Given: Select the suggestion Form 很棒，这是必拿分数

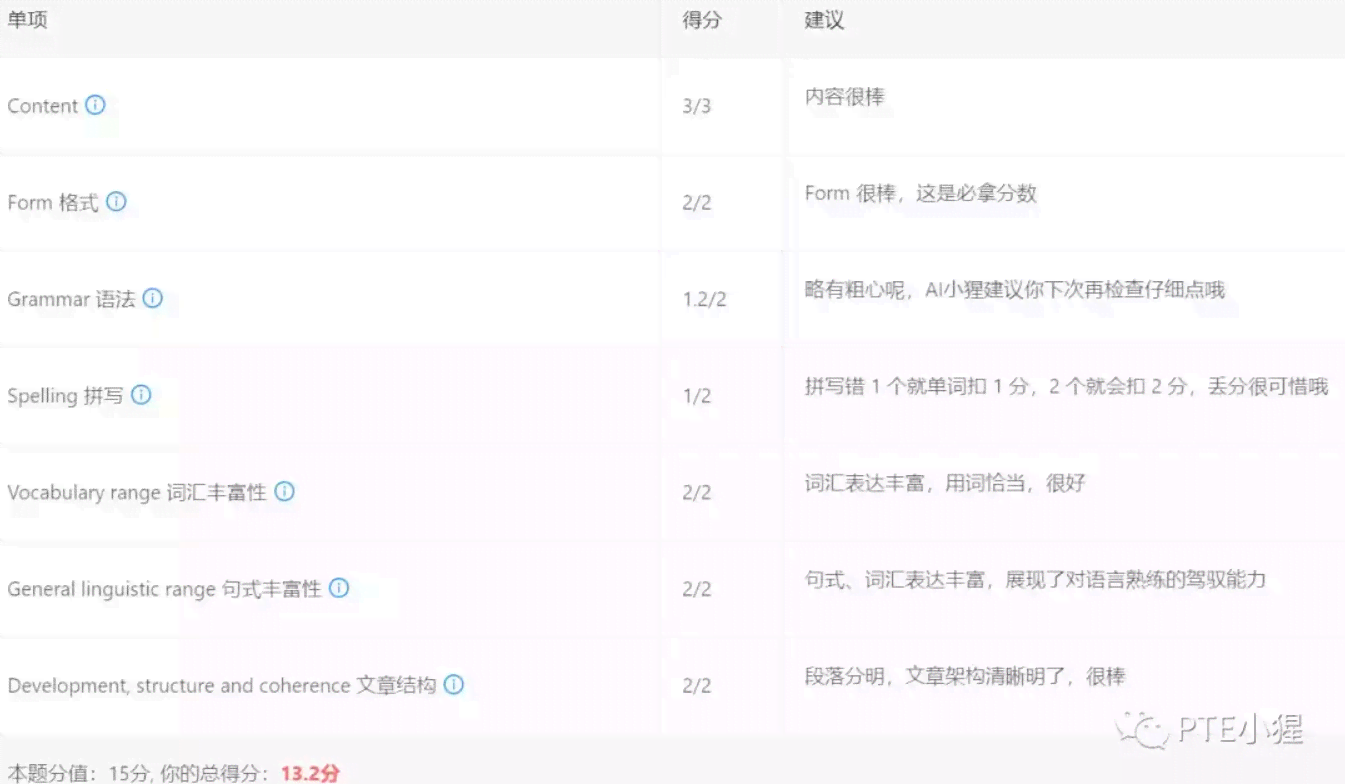Looking at the screenshot, I should point(920,194).
